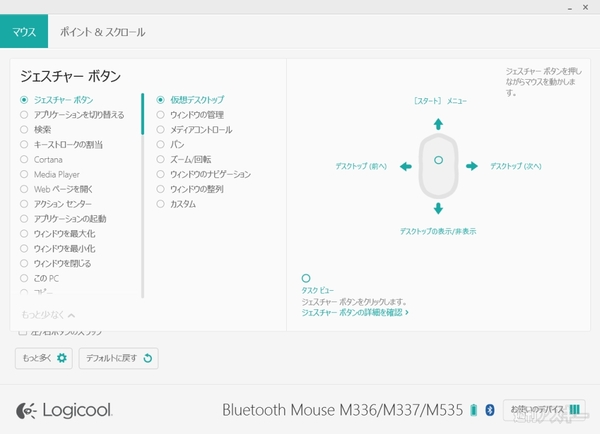
Task: Minimize the Logicool Options window
Action: coord(570,8)
